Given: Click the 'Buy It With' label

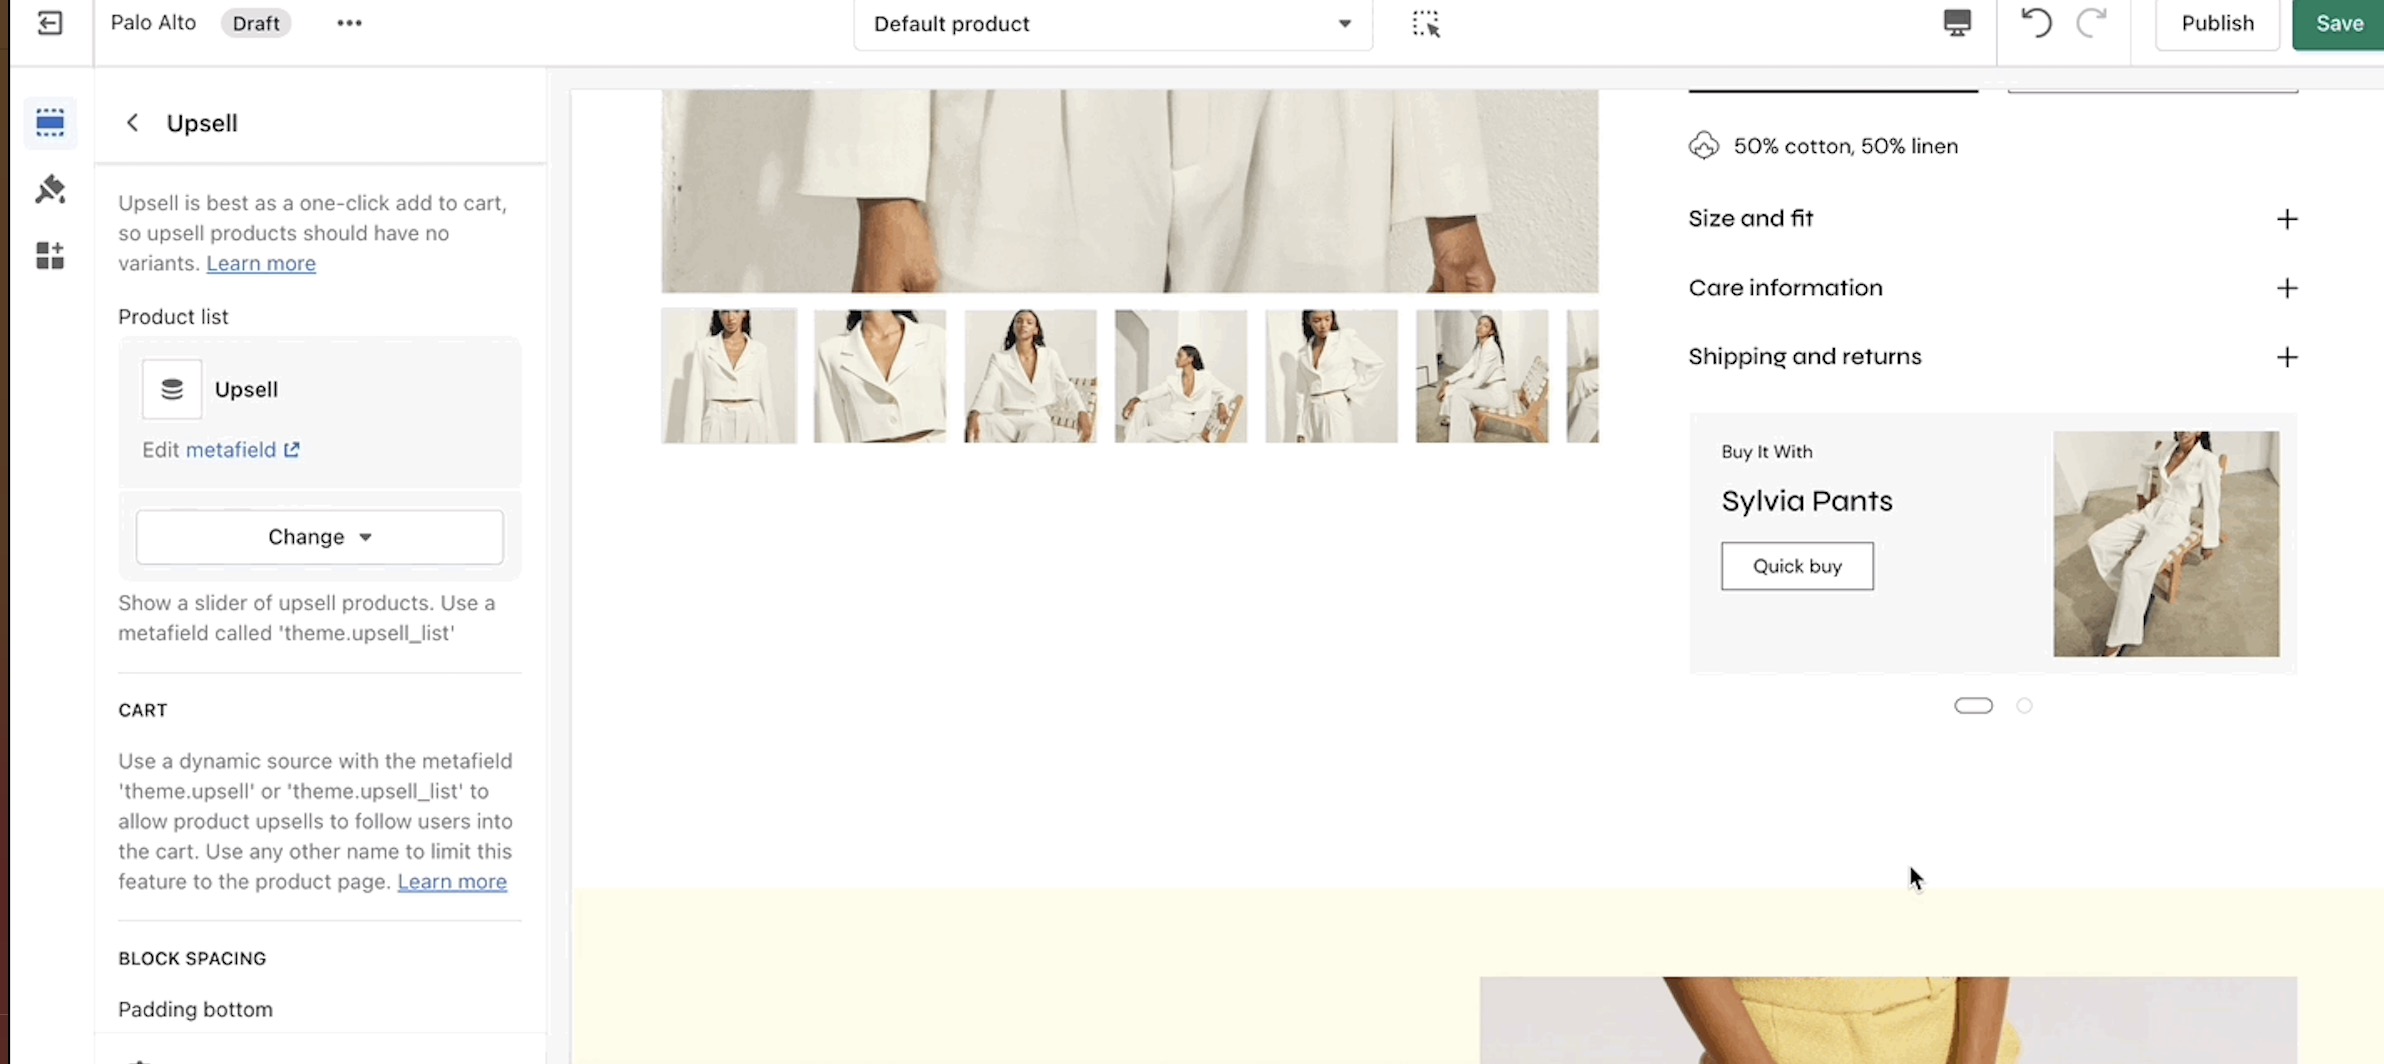Looking at the screenshot, I should click(1767, 452).
